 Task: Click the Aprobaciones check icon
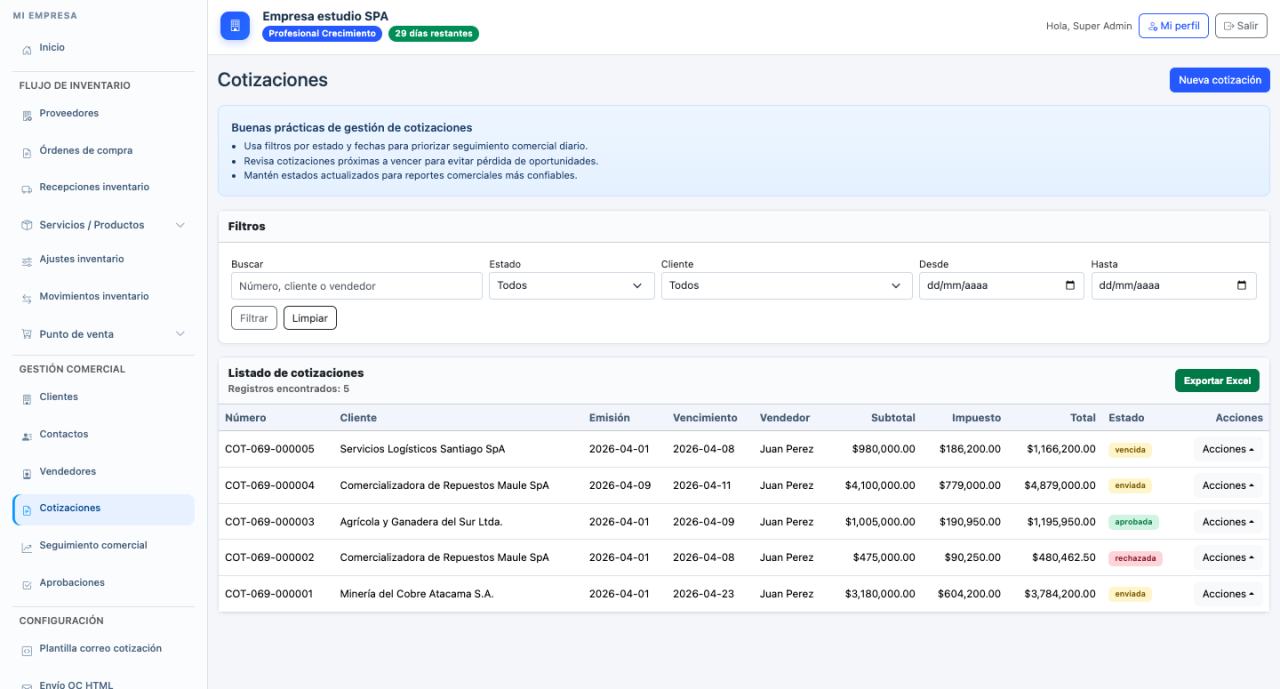coord(27,584)
